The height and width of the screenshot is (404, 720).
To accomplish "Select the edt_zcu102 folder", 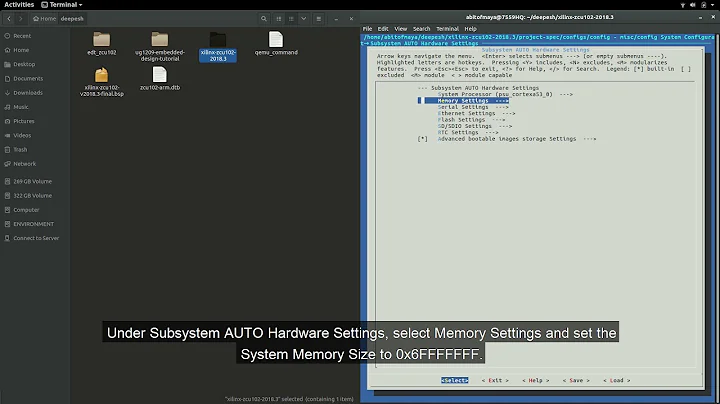I will [x=101, y=44].
